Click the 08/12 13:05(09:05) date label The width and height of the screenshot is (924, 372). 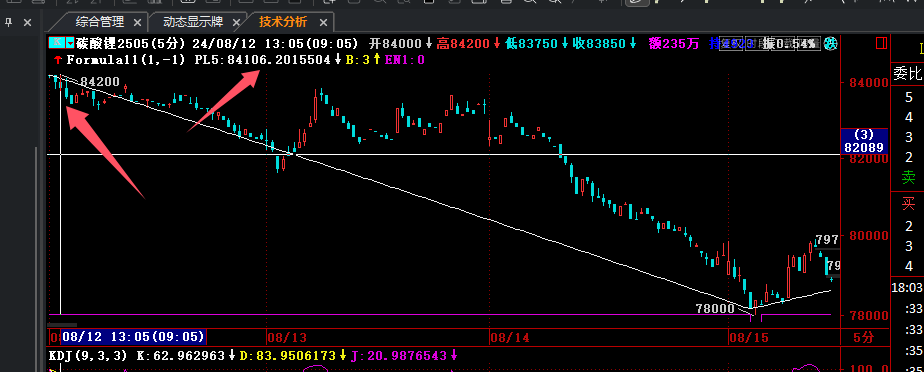coord(134,337)
